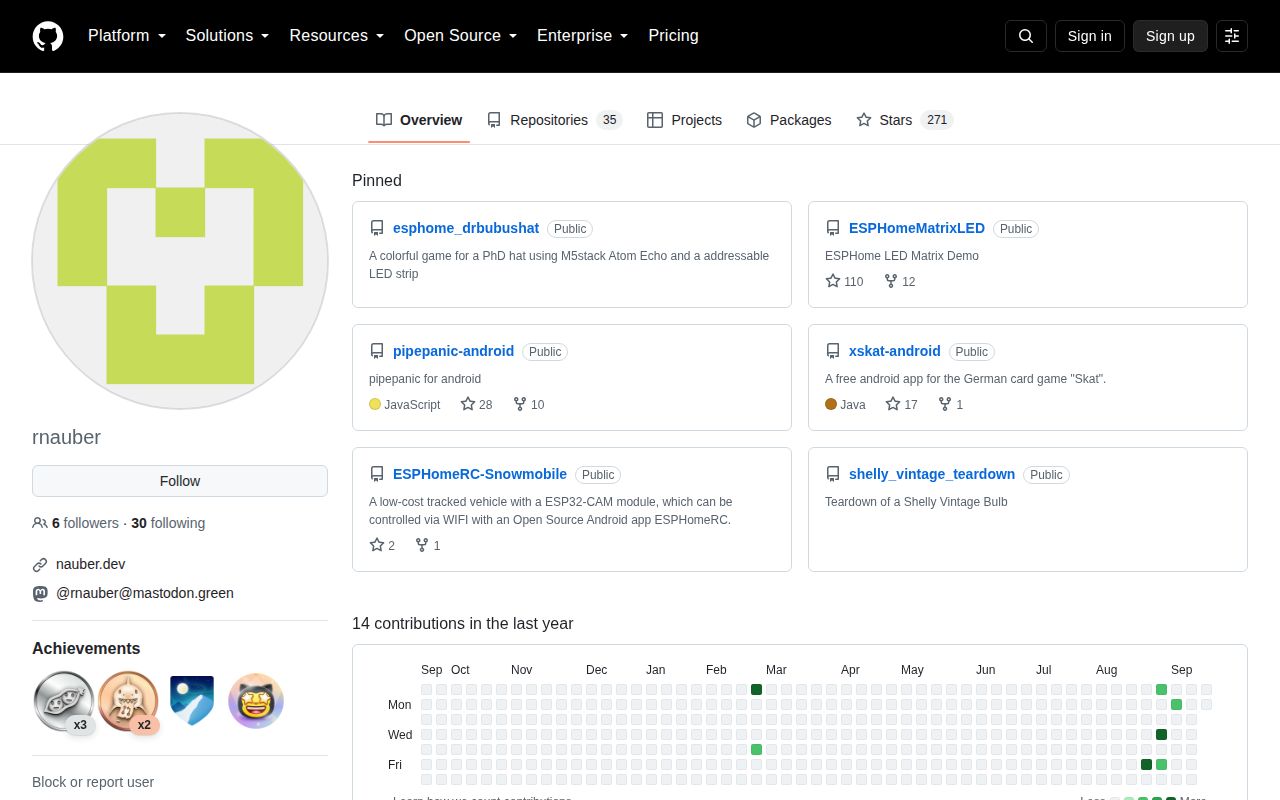Open the @rnauber@mastodon.green profile link
Image resolution: width=1280 pixels, height=800 pixels.
[x=145, y=593]
